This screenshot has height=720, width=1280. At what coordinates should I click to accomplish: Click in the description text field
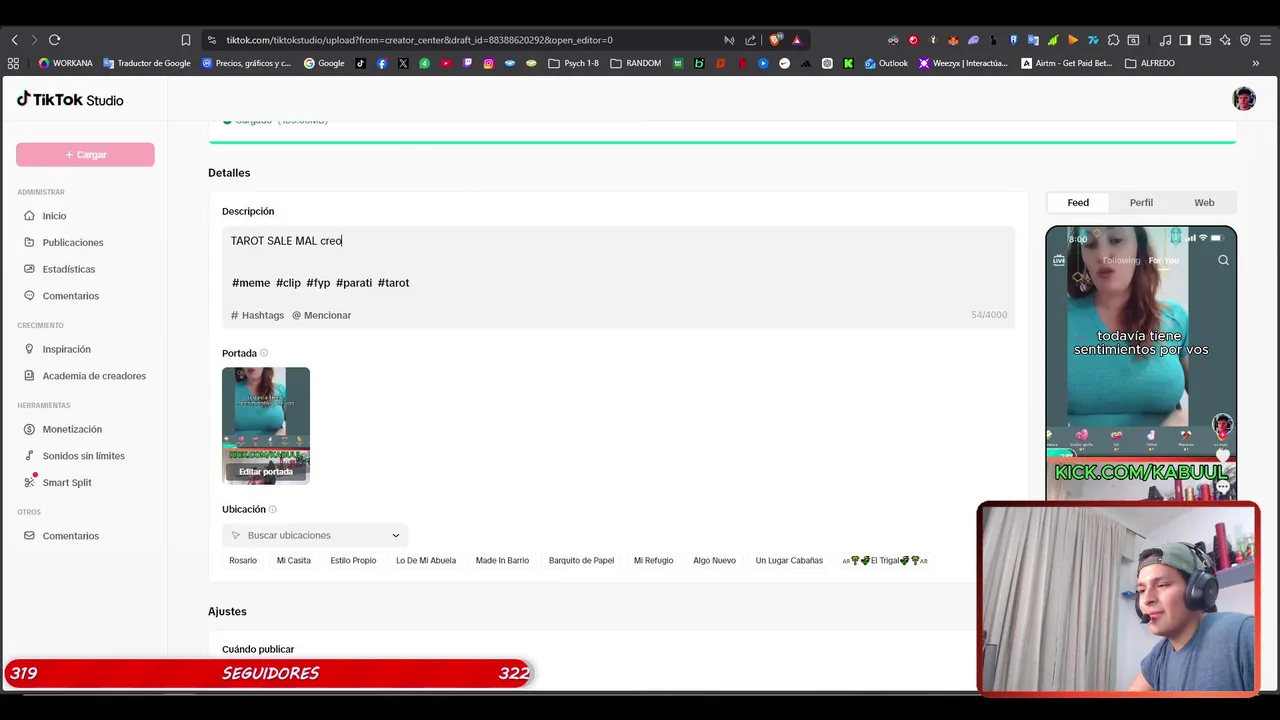pyautogui.click(x=618, y=262)
